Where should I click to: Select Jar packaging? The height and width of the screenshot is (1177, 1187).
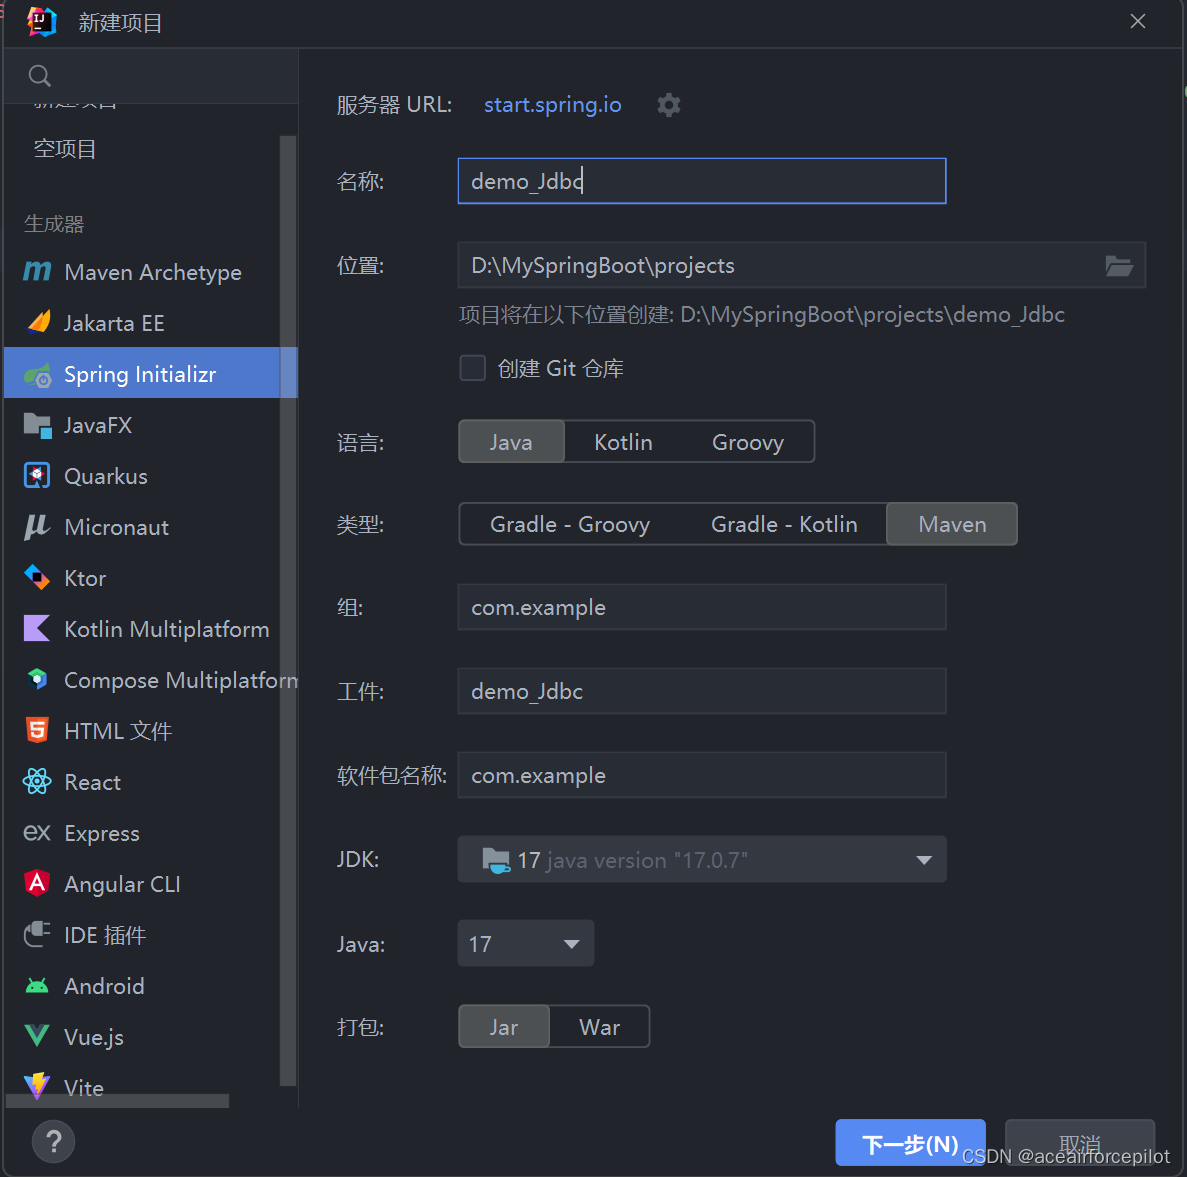(504, 1027)
